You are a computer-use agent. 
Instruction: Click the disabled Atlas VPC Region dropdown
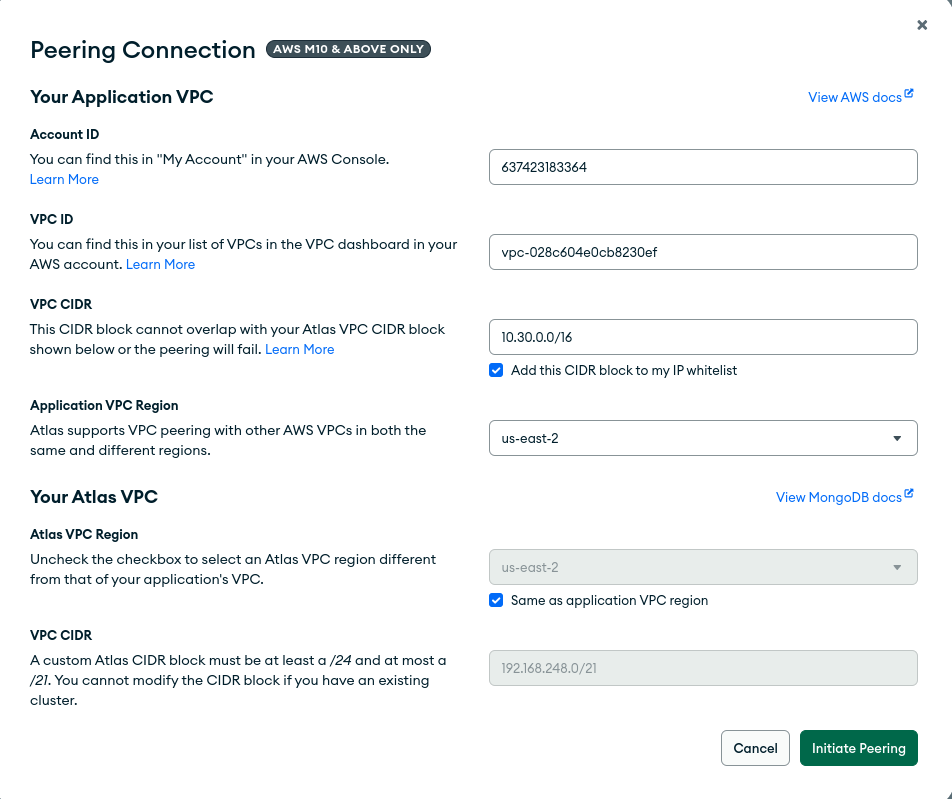point(703,567)
